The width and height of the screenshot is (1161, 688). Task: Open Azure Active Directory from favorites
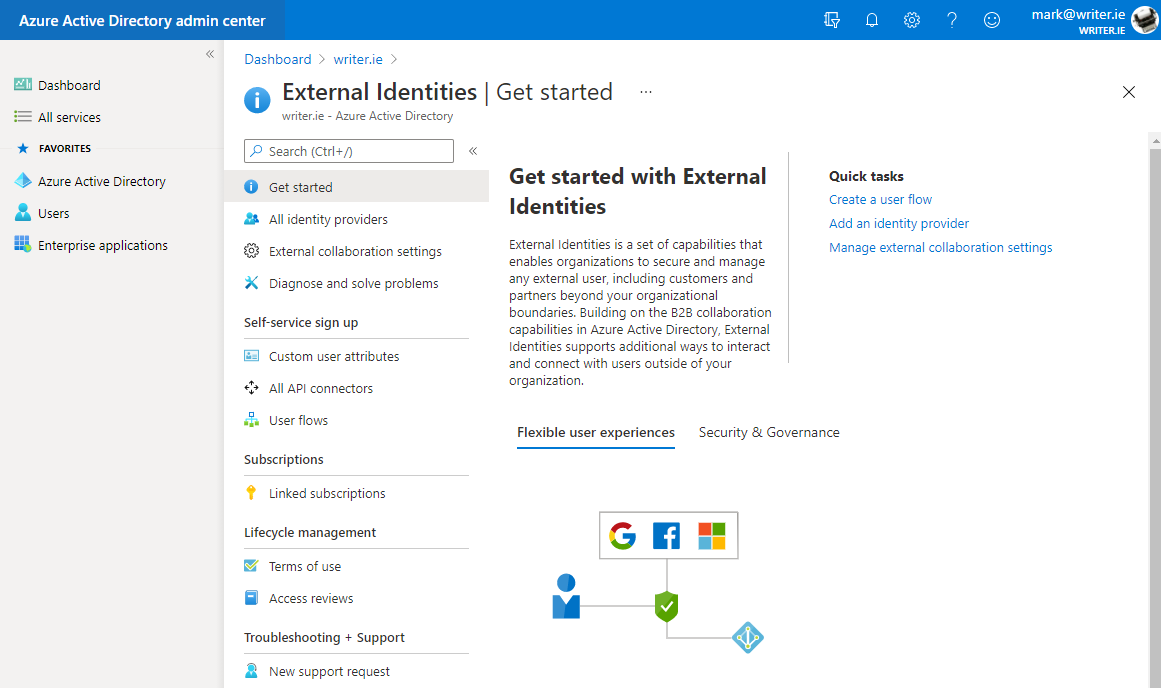[x=101, y=181]
